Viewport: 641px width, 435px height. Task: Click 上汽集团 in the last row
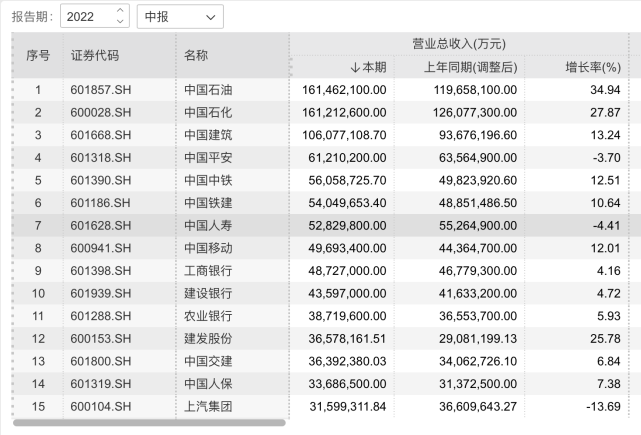[x=208, y=406]
